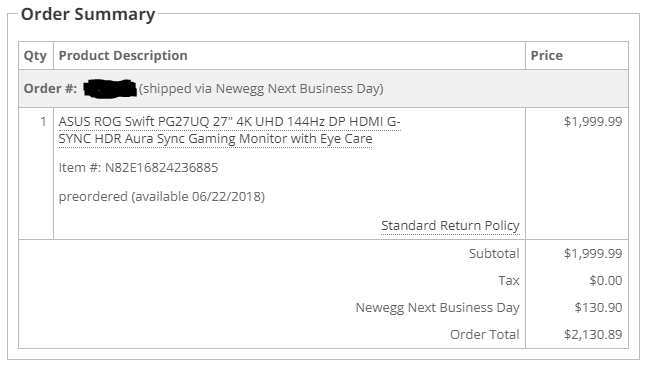Click the Qty column header
649x368 pixels.
[x=35, y=55]
